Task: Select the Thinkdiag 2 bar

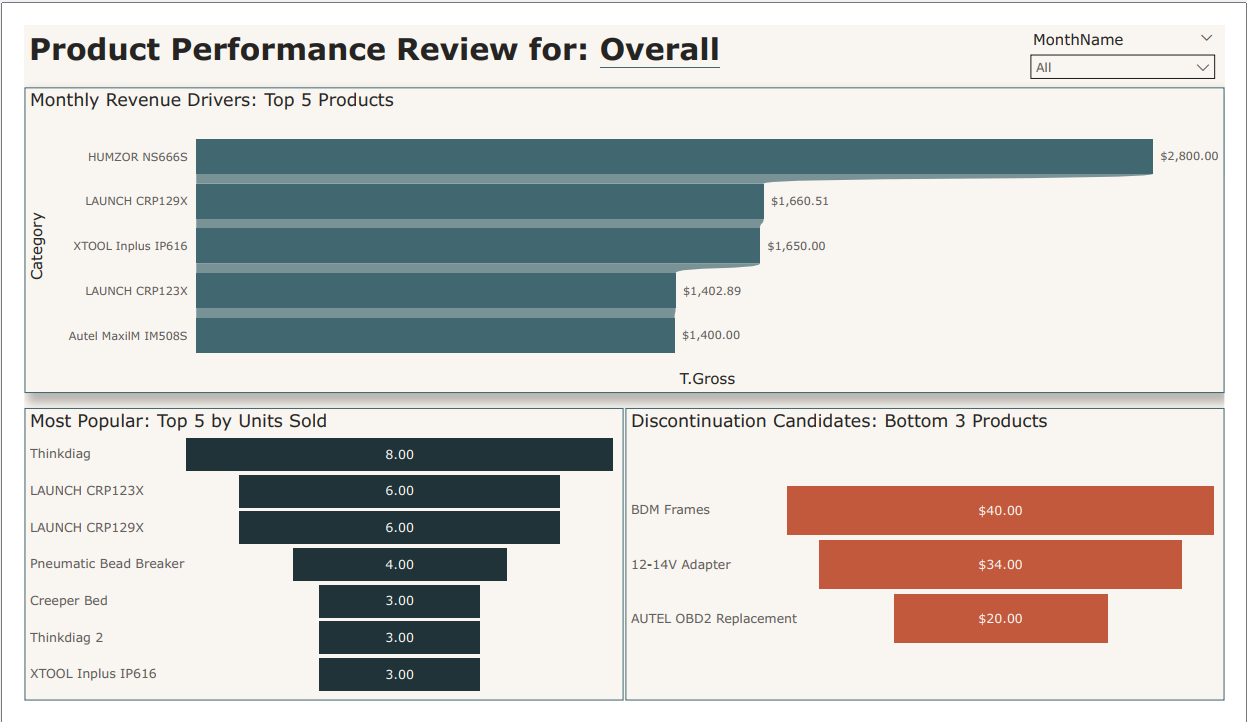Action: (399, 637)
